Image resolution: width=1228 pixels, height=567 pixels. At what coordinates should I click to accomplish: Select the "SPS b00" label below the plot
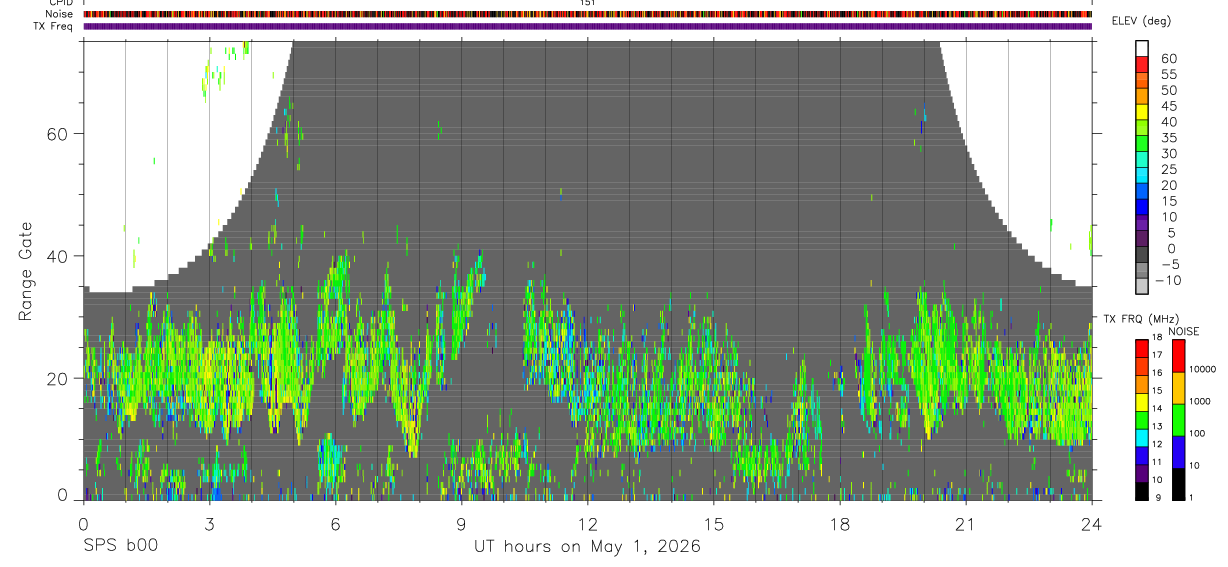(x=120, y=547)
